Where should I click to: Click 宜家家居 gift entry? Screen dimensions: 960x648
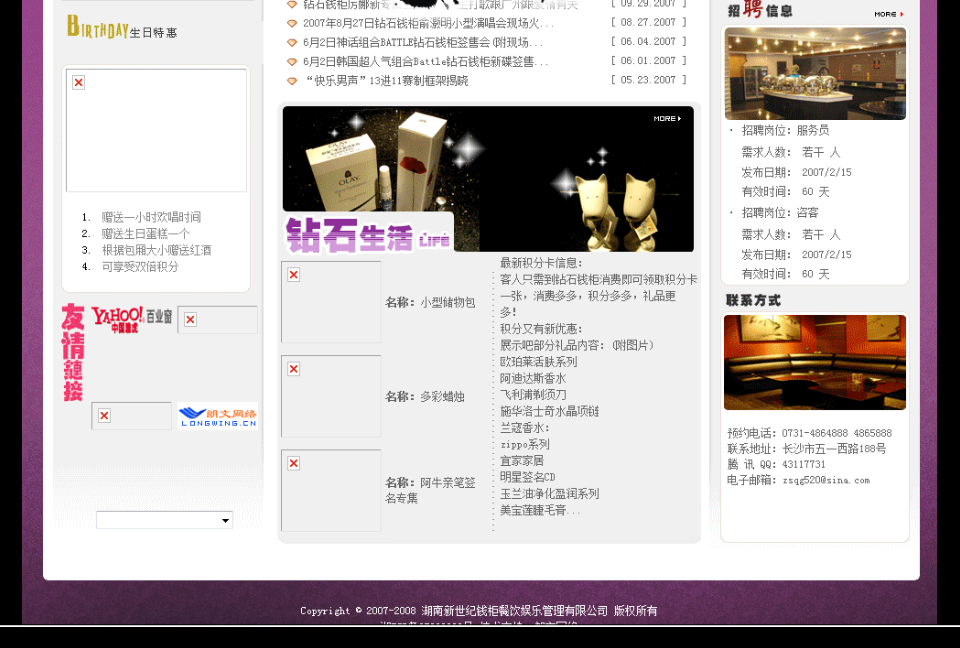[522, 461]
